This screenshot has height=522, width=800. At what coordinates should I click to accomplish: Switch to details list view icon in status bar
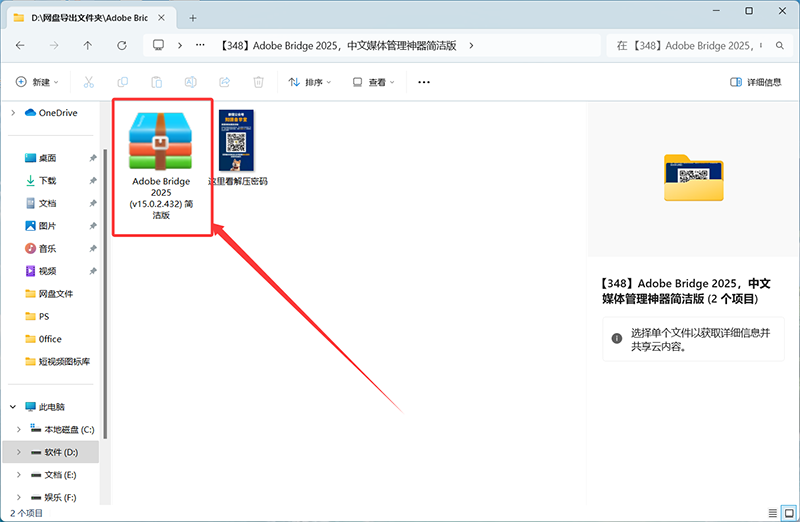pos(772,513)
